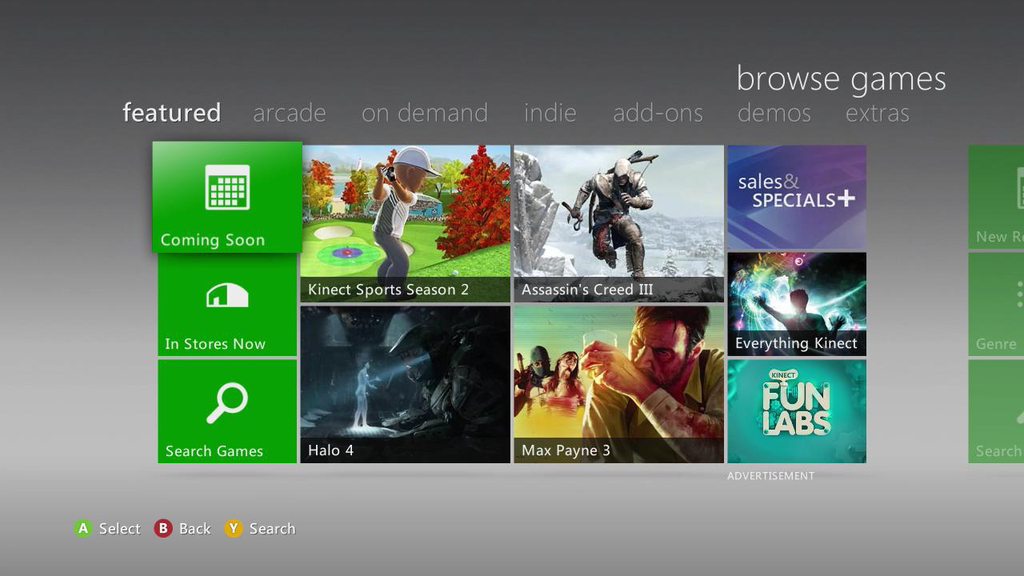The image size is (1024, 576).
Task: Switch to the extras tab
Action: tap(877, 113)
